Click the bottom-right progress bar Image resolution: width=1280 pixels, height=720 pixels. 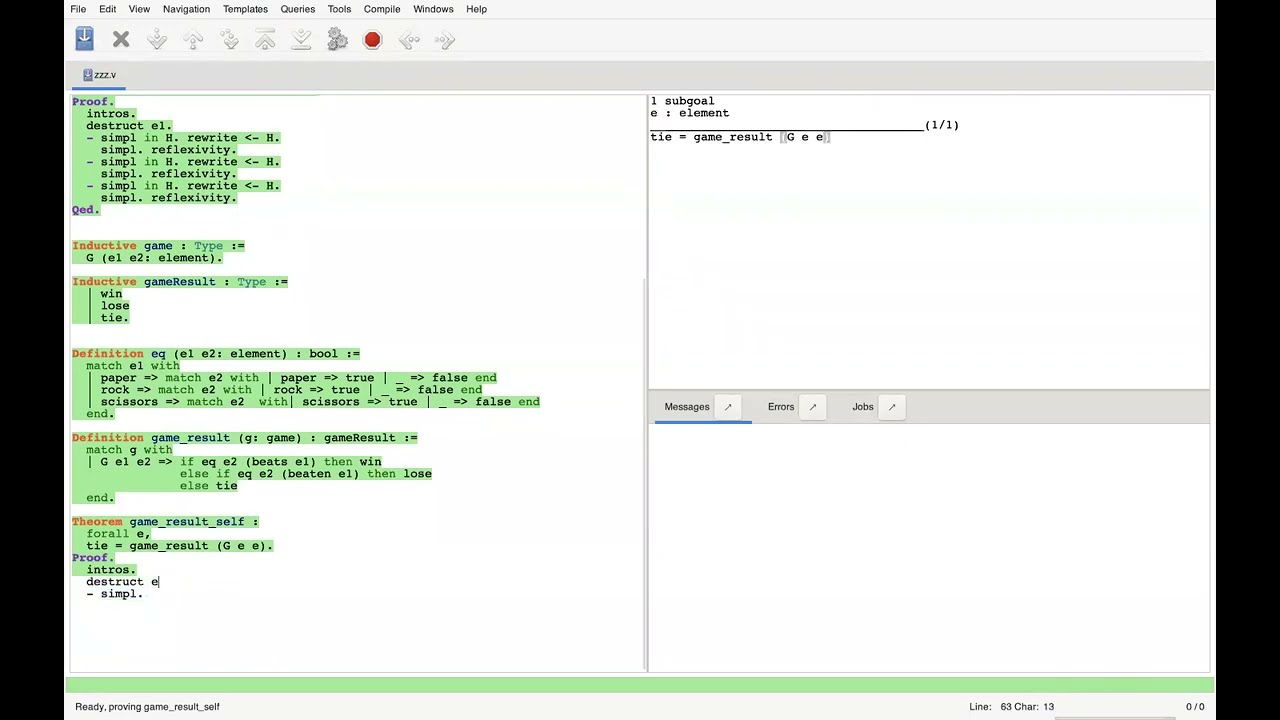(1115, 717)
